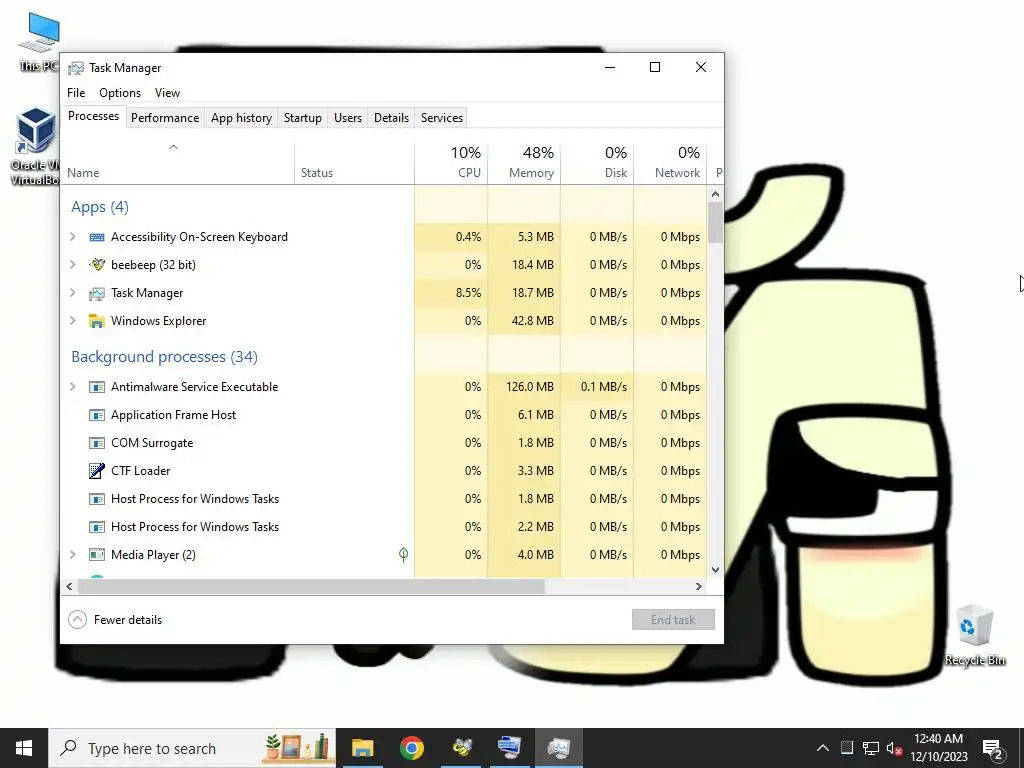Launch Google Chrome from the taskbar
Image resolution: width=1024 pixels, height=768 pixels.
pyautogui.click(x=411, y=748)
